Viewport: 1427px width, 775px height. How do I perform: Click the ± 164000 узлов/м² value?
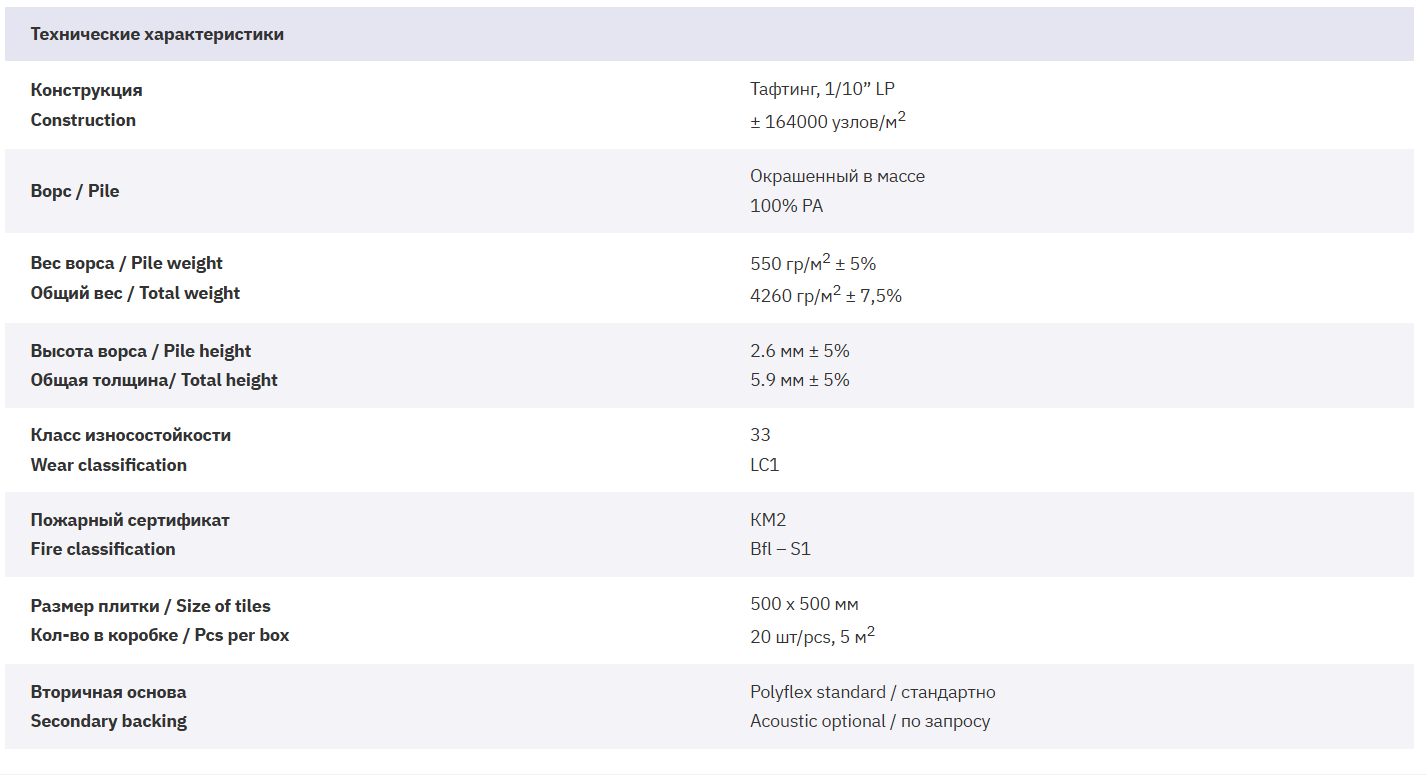[828, 121]
